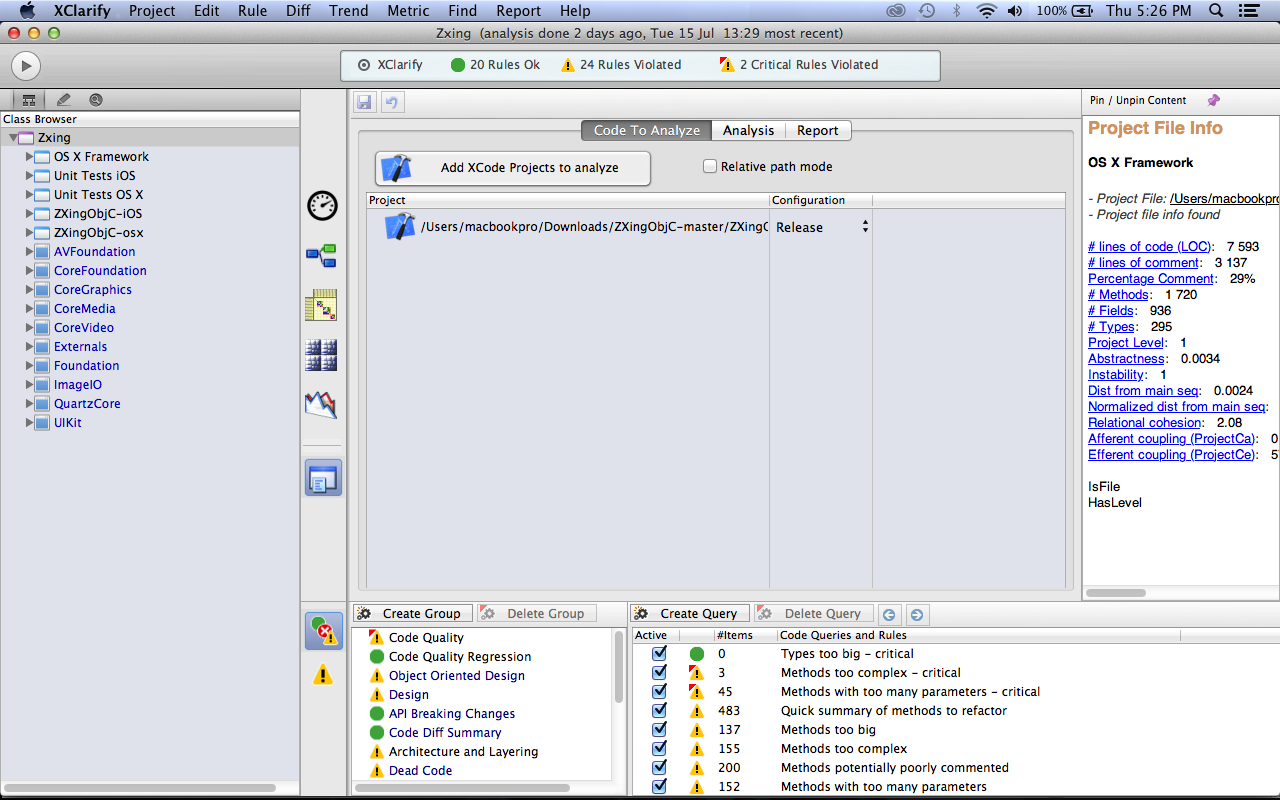1280x800 pixels.
Task: Expand the OS X Framework node
Action: click(29, 157)
